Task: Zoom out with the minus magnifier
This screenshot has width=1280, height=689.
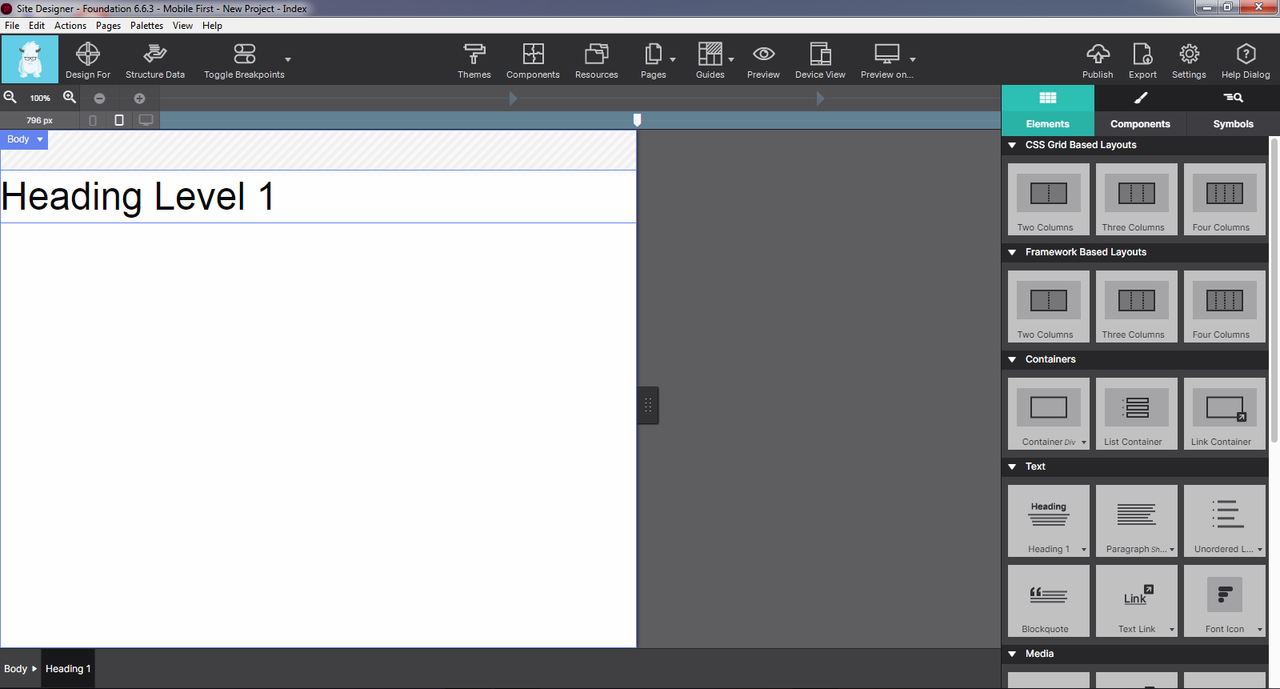Action: tap(10, 98)
